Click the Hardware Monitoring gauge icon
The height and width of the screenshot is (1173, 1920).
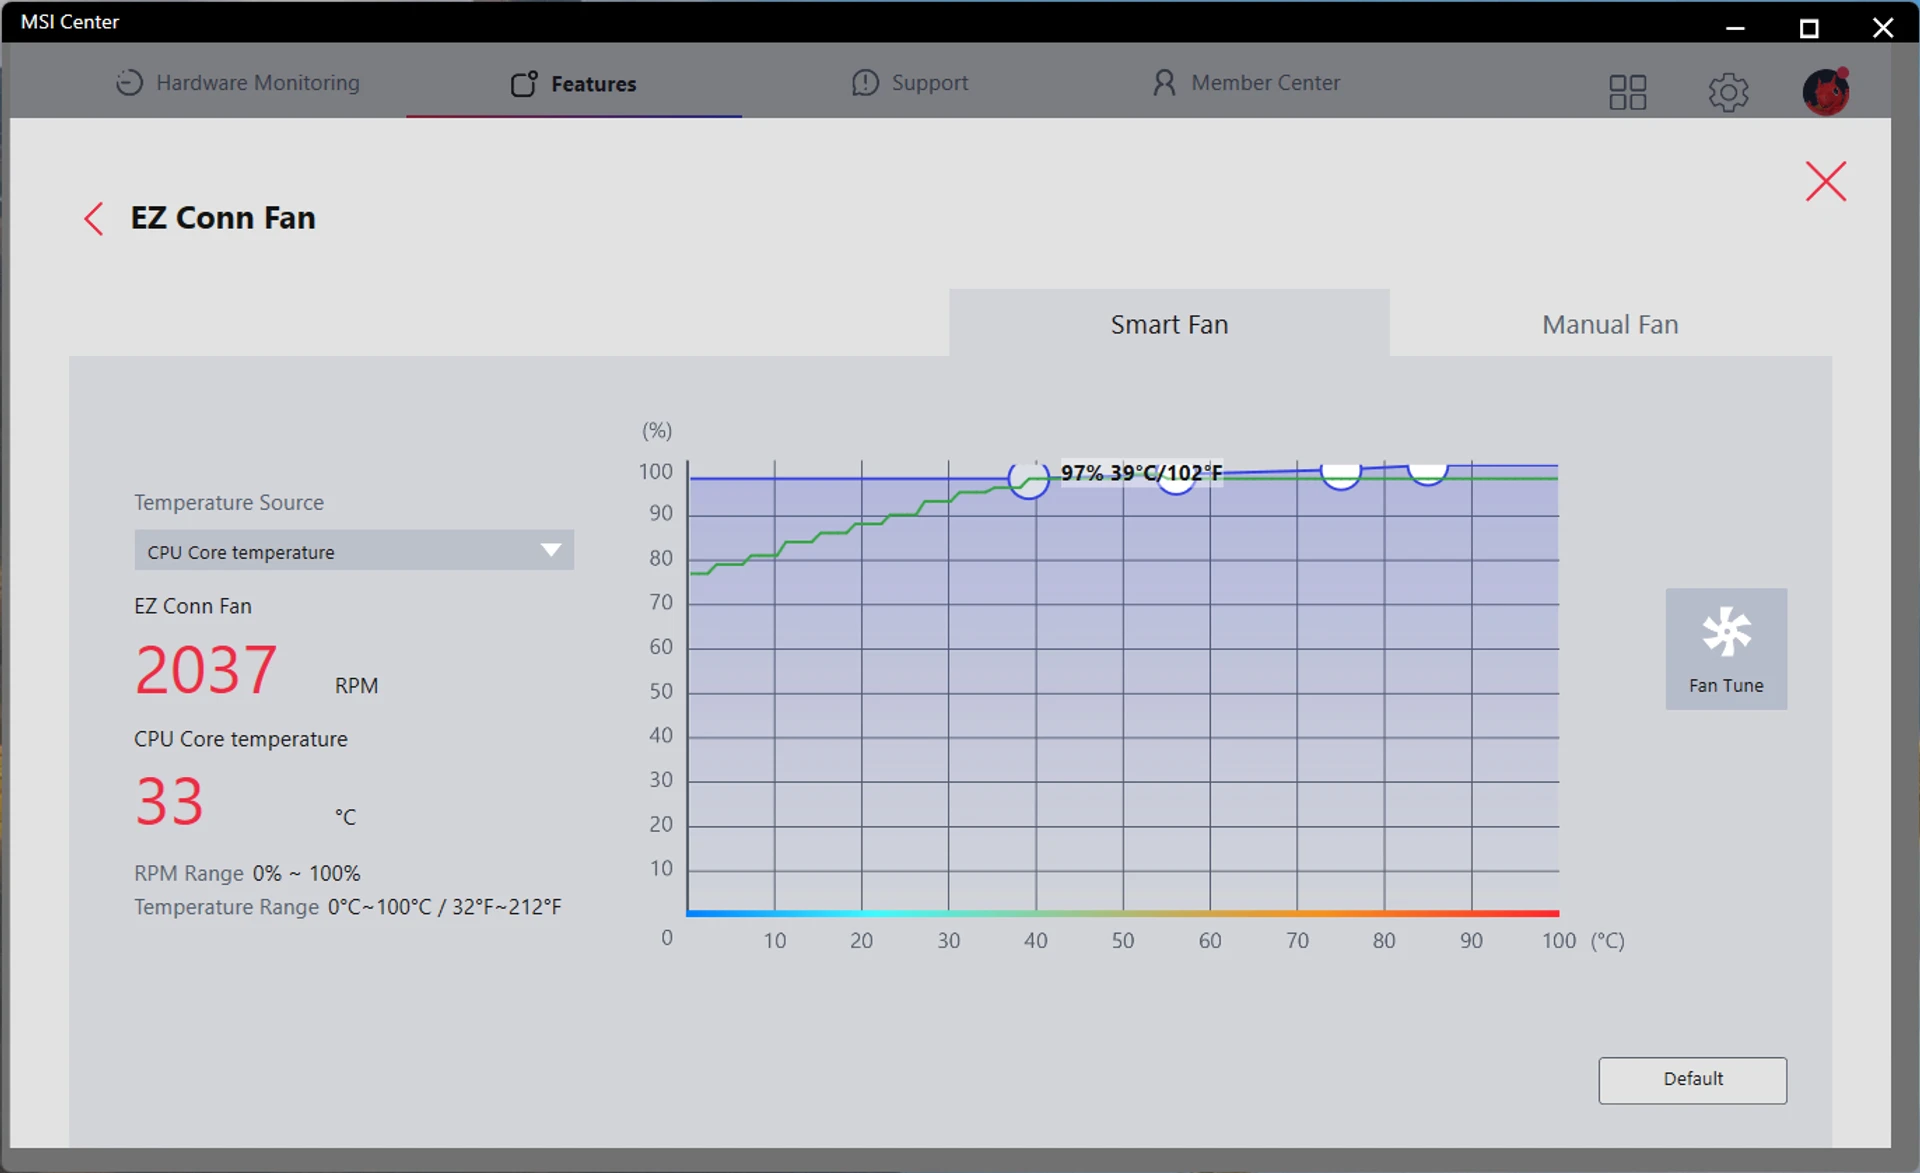(x=129, y=83)
